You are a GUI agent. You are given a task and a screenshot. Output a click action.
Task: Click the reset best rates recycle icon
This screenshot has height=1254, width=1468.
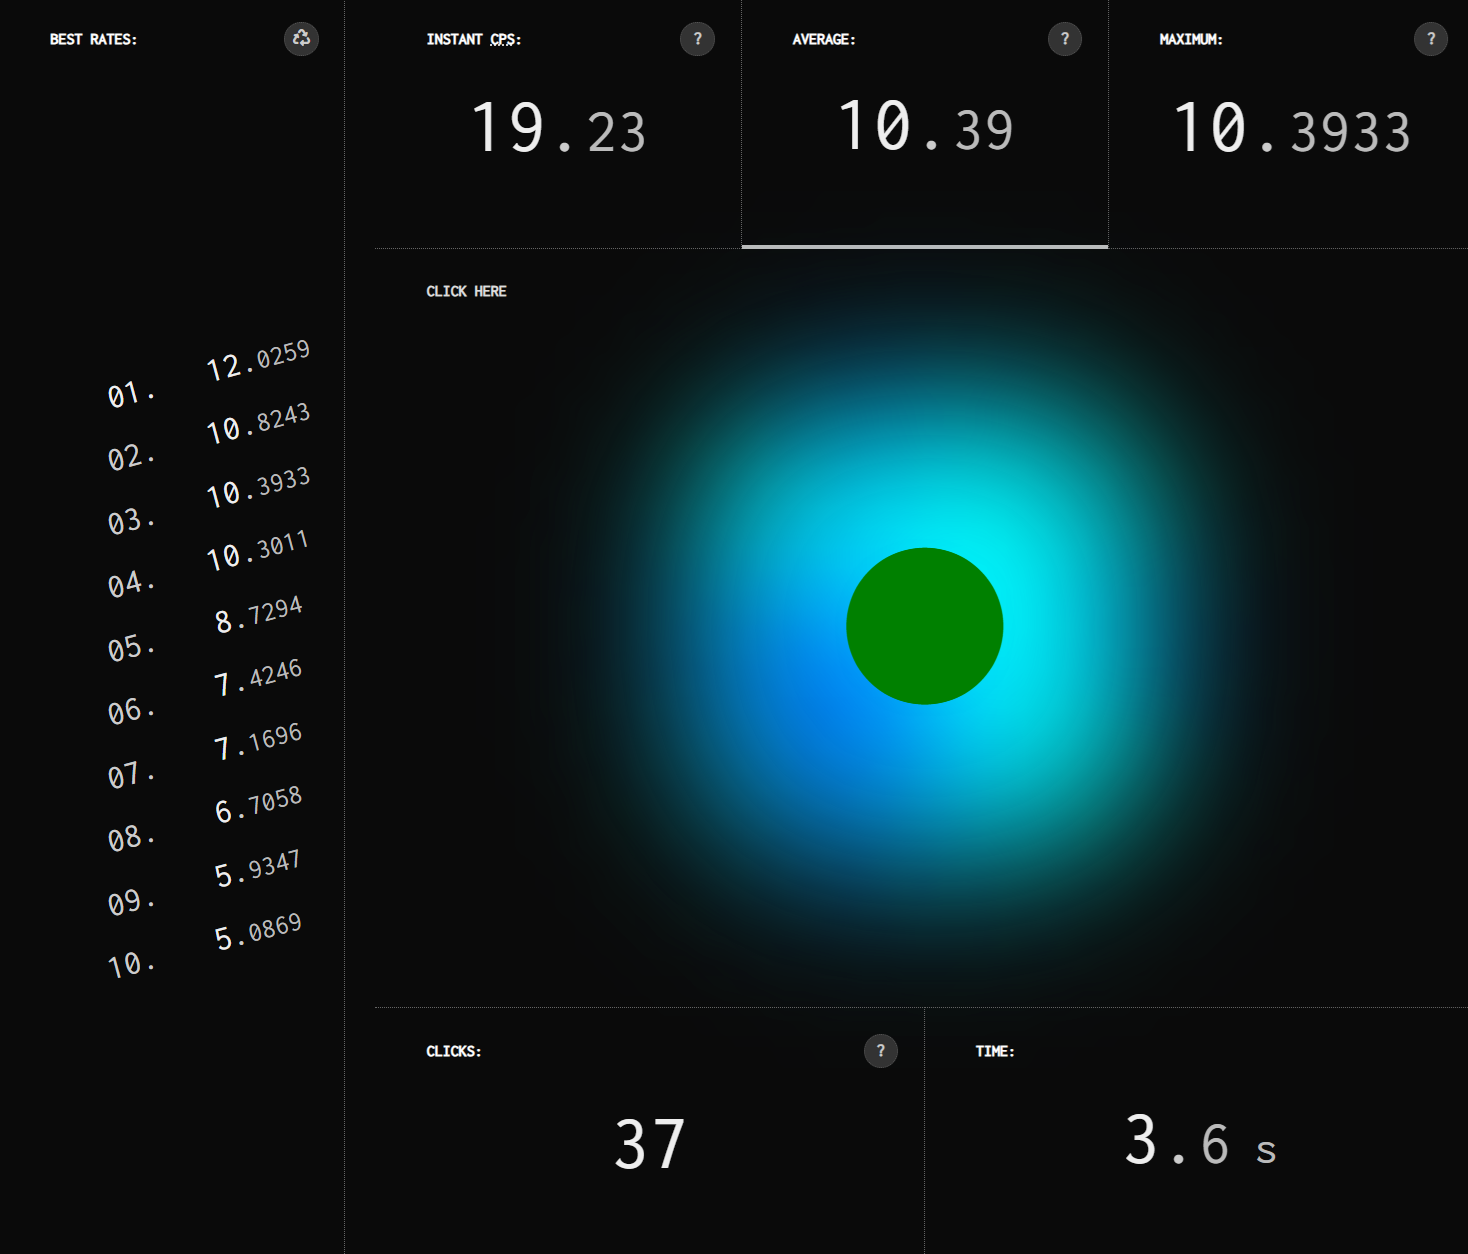301,39
